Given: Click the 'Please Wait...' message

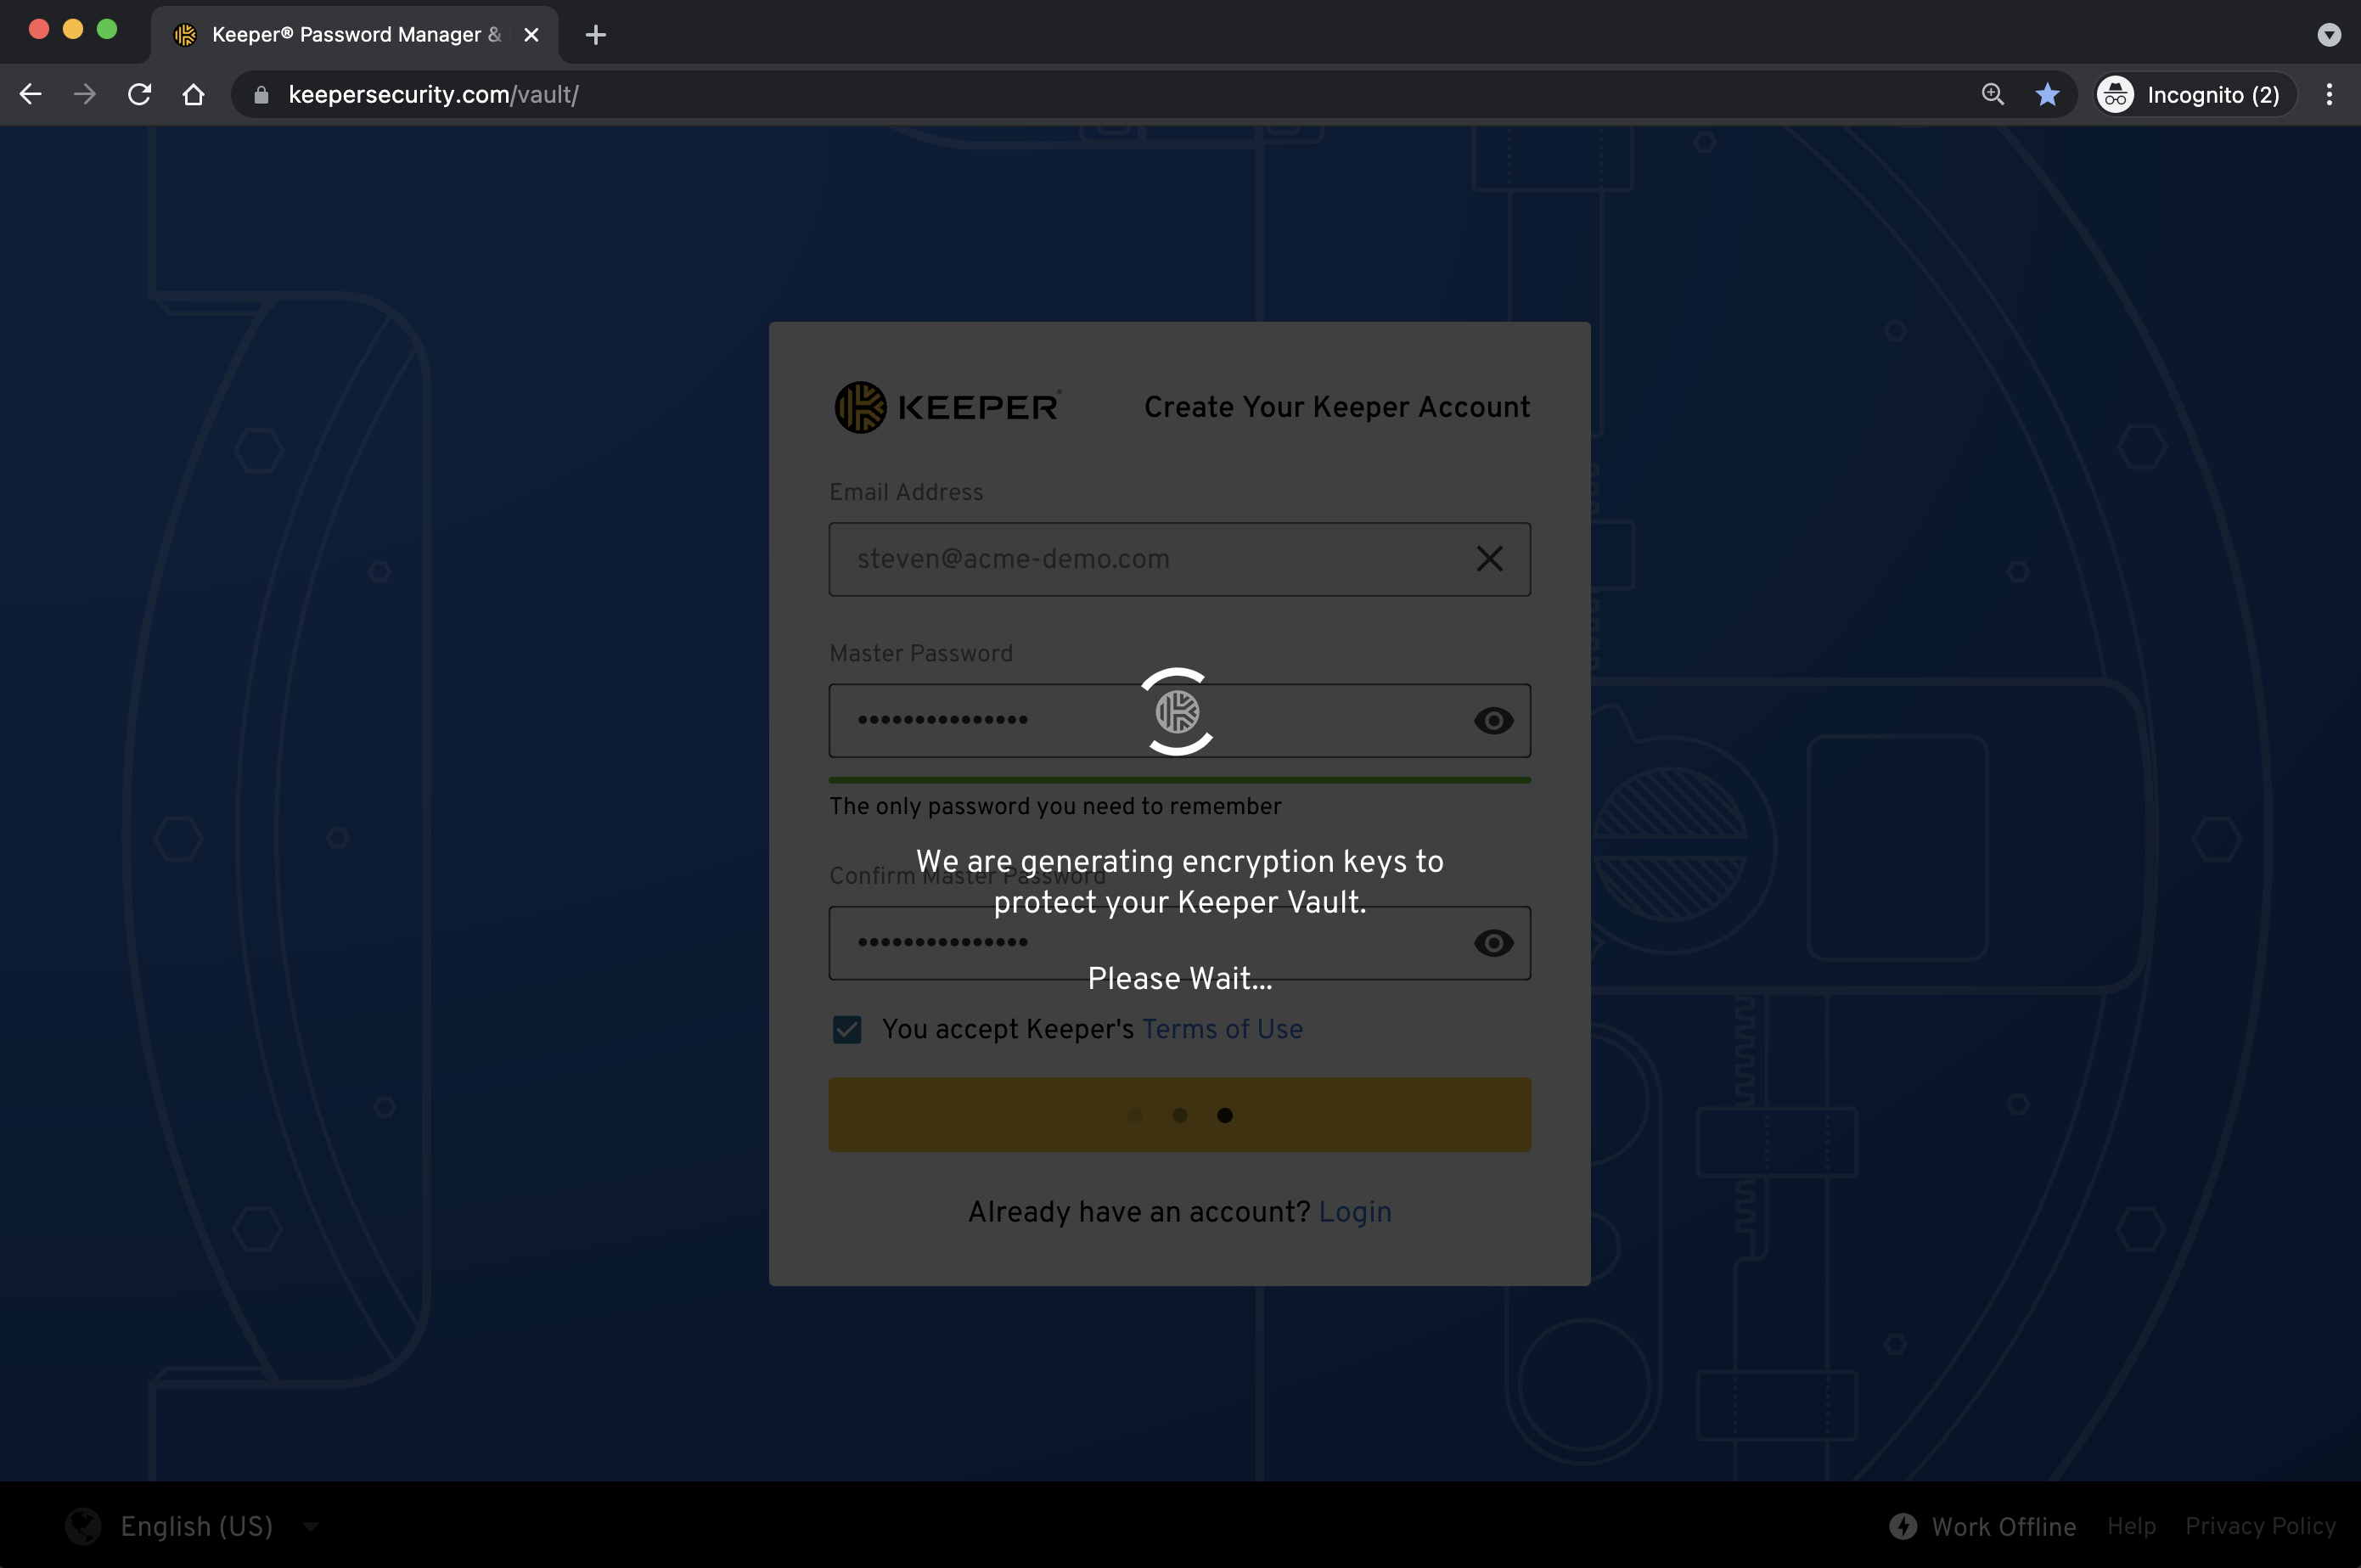Looking at the screenshot, I should (x=1179, y=978).
